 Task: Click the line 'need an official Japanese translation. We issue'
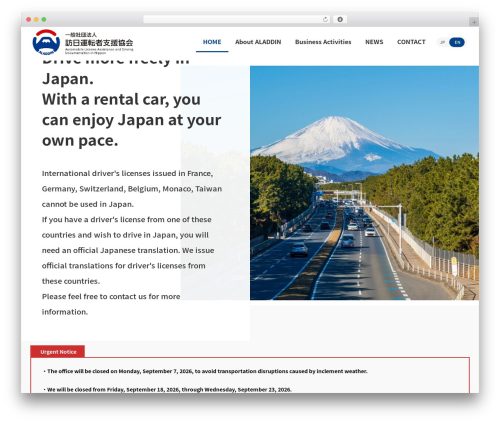pyautogui.click(x=128, y=250)
